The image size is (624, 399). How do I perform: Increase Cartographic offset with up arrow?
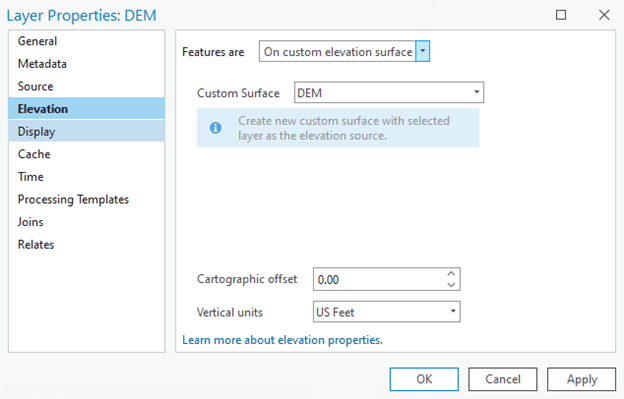[x=451, y=274]
